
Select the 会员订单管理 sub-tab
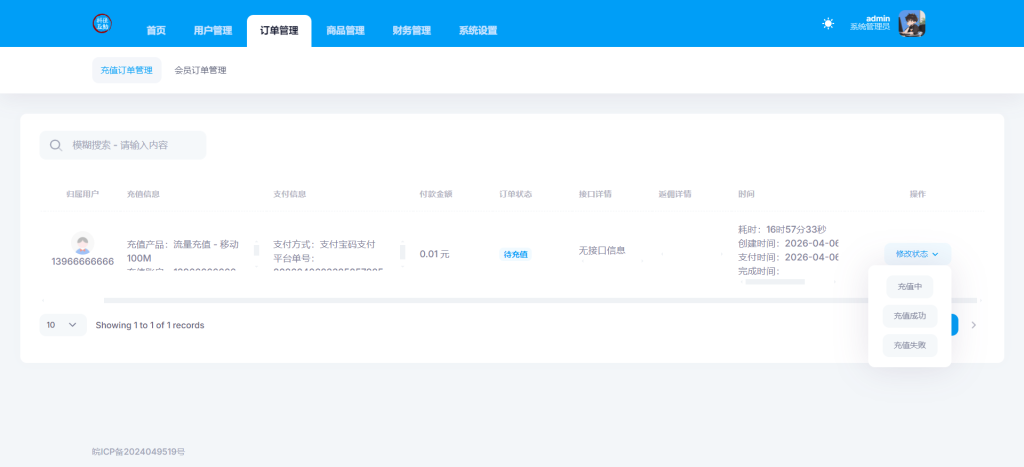[x=200, y=71]
